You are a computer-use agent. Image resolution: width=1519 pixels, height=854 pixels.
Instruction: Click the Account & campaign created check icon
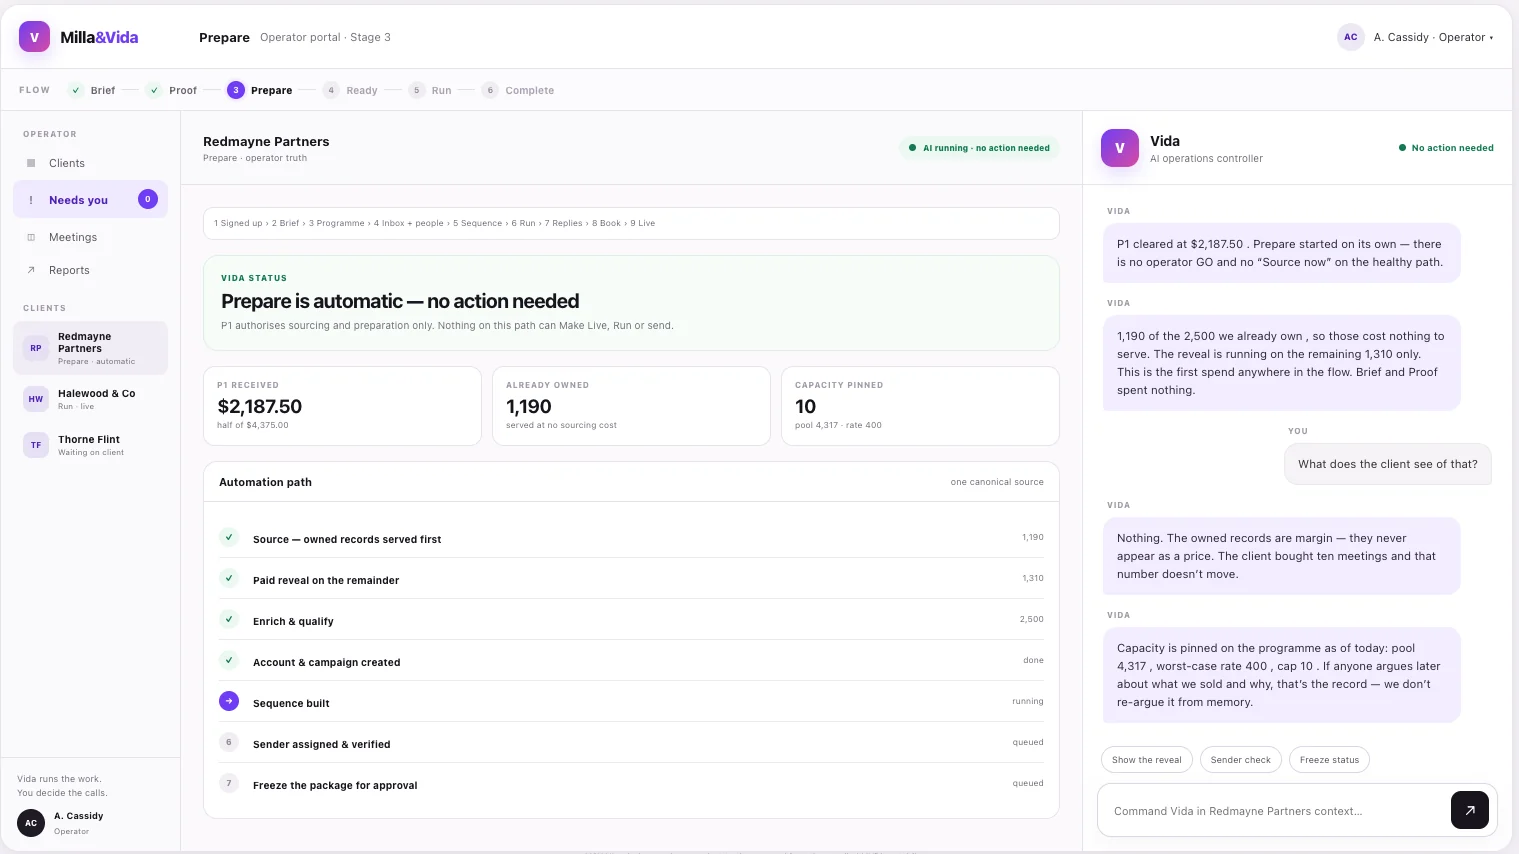pyautogui.click(x=229, y=660)
